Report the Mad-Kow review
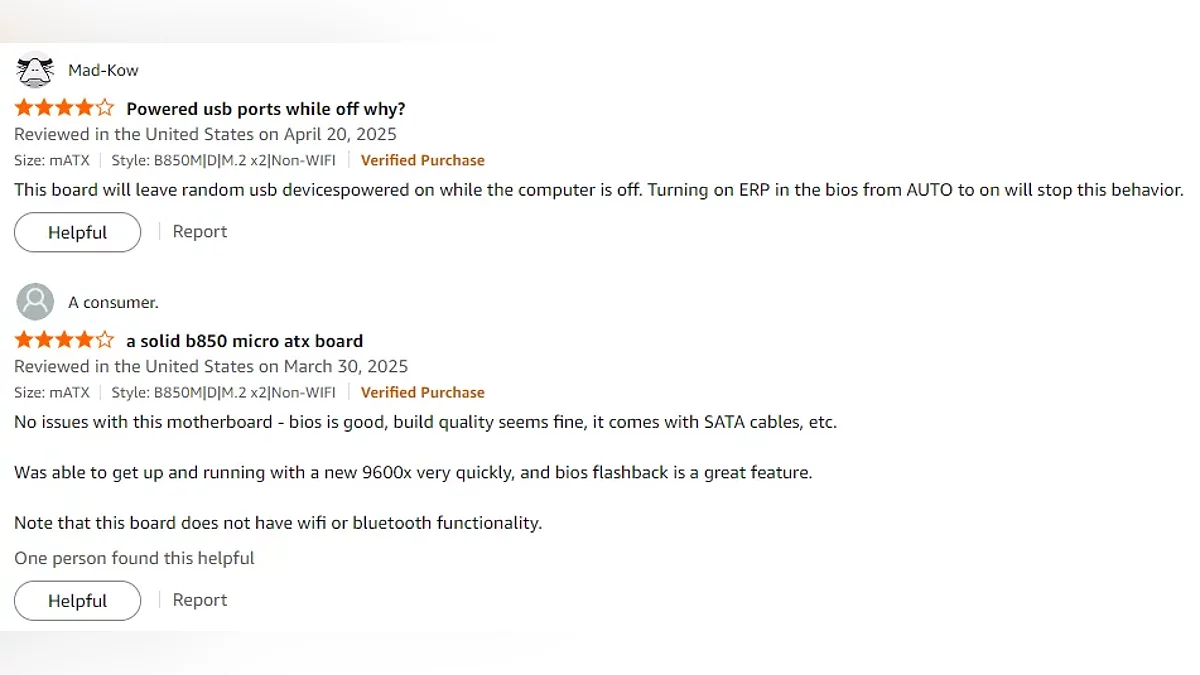 pyautogui.click(x=199, y=231)
